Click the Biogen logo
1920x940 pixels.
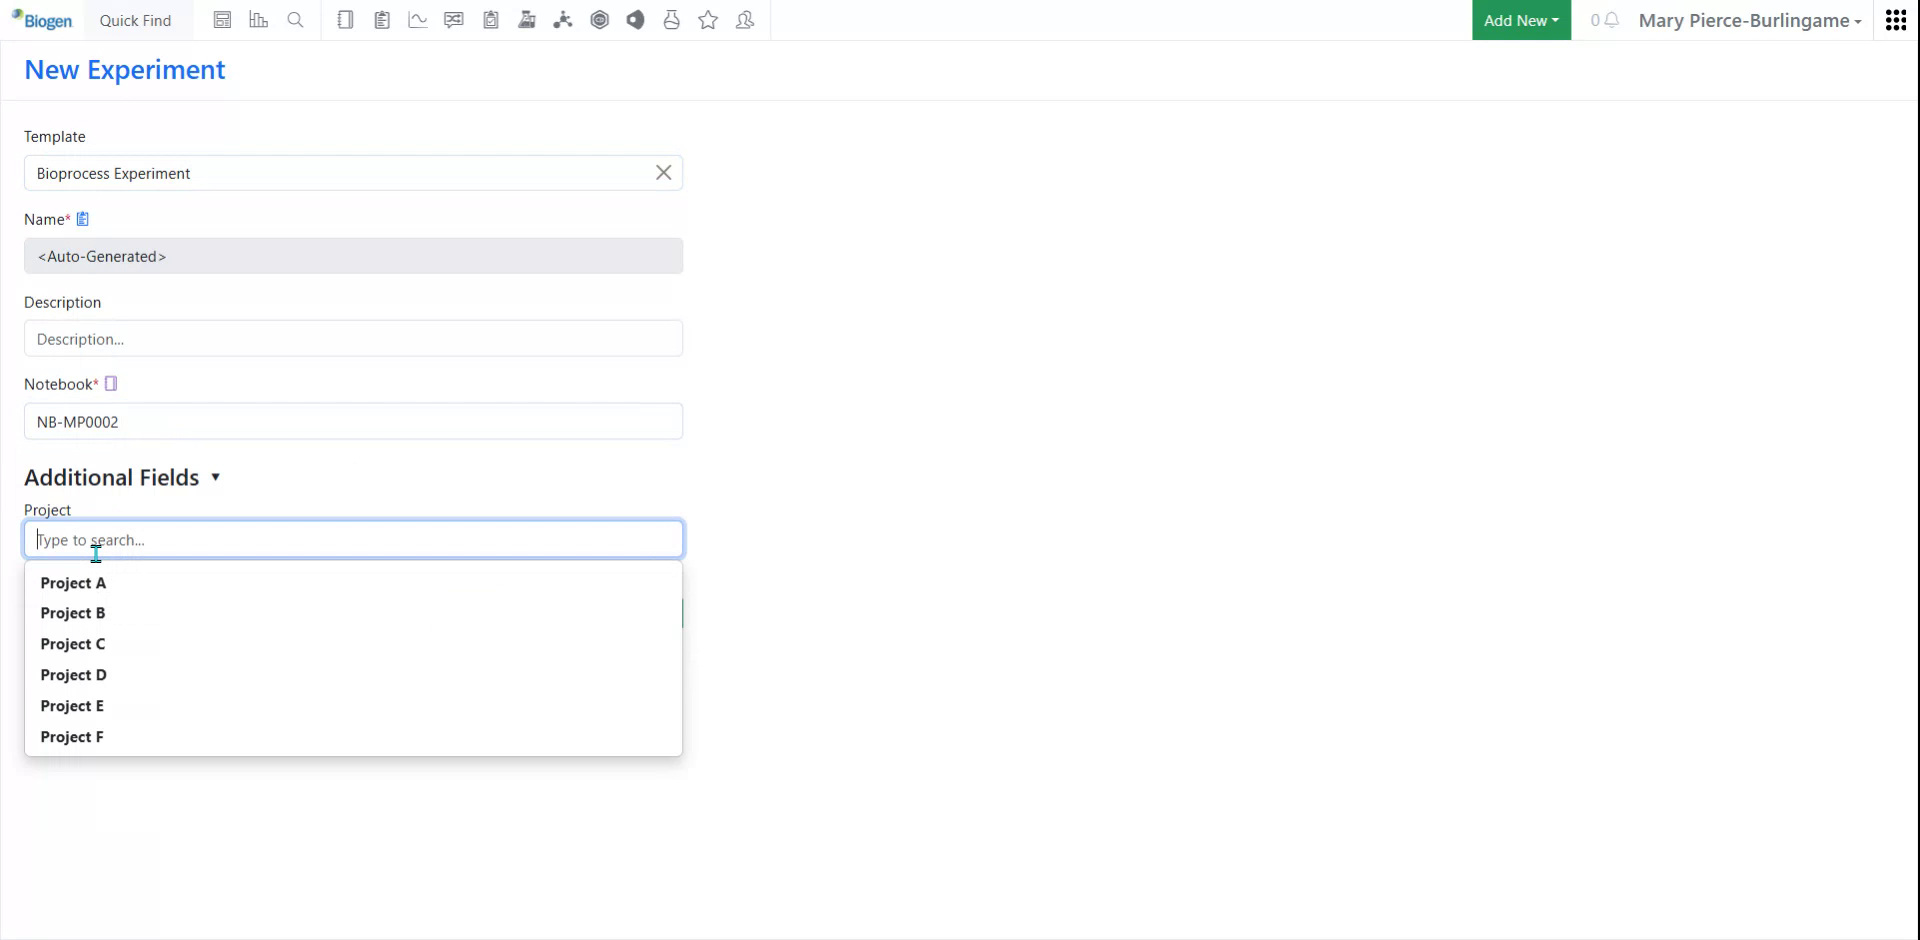pyautogui.click(x=41, y=20)
